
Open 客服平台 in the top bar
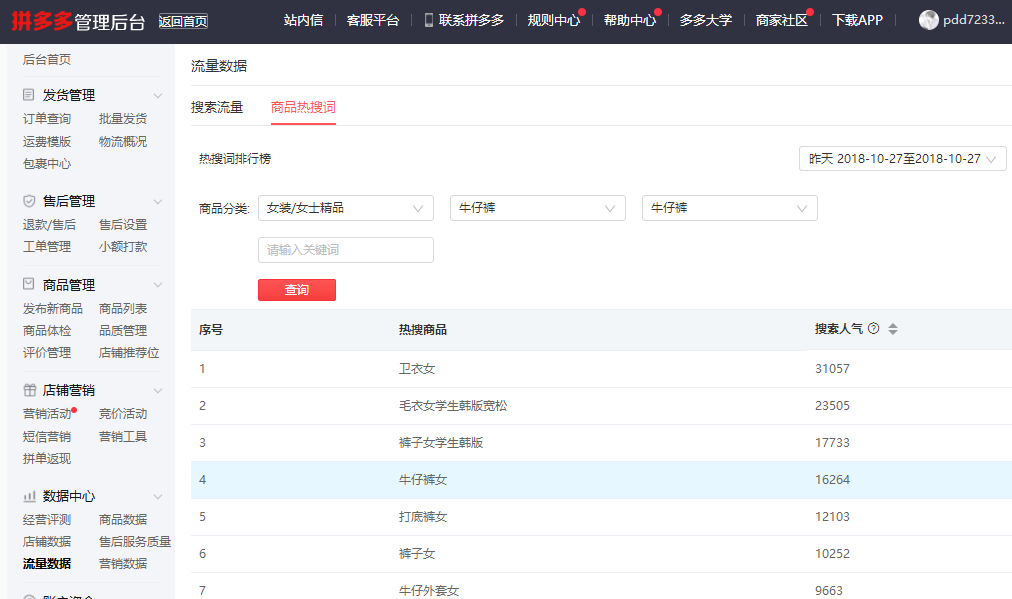[373, 20]
